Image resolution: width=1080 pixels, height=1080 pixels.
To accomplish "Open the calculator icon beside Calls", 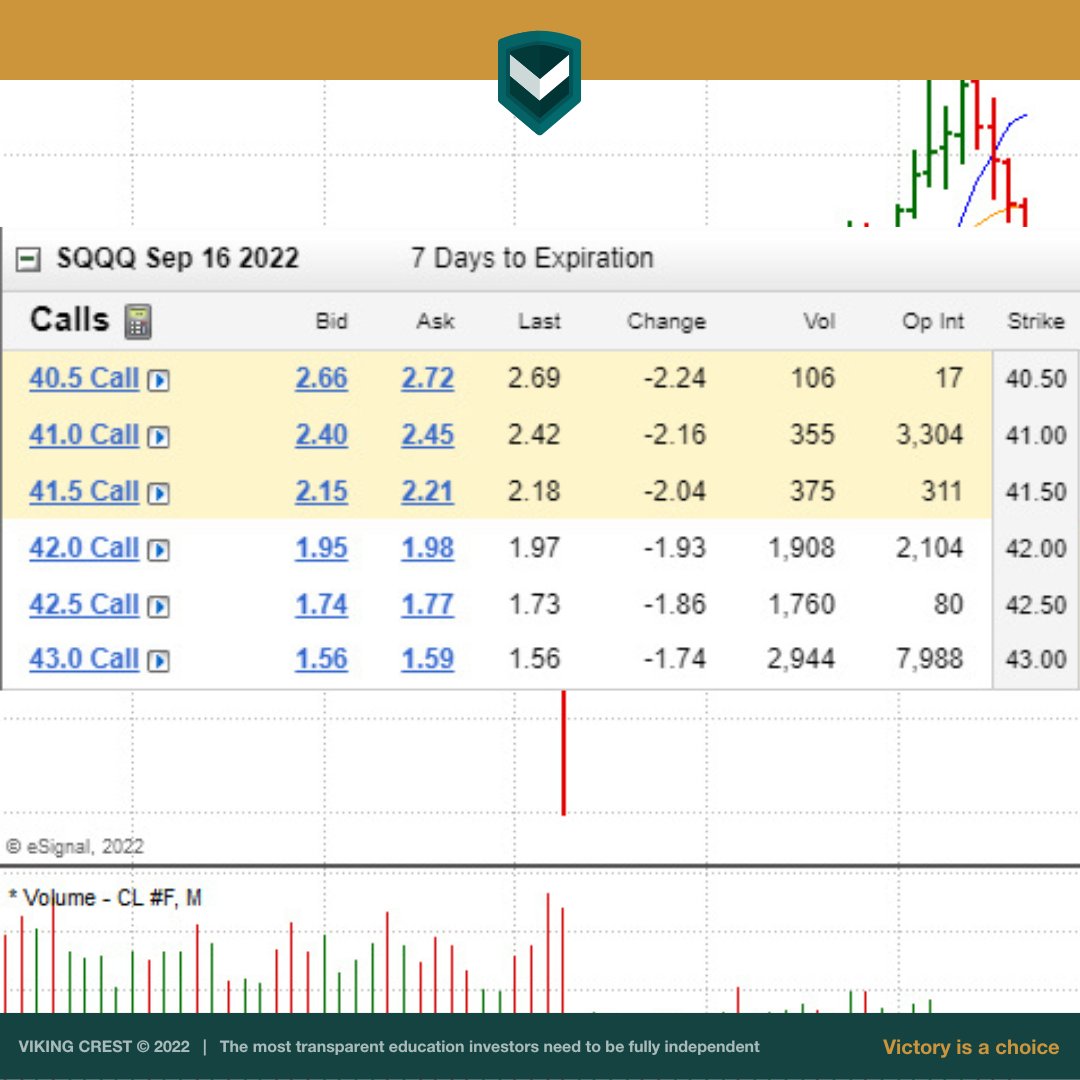I will coord(138,322).
